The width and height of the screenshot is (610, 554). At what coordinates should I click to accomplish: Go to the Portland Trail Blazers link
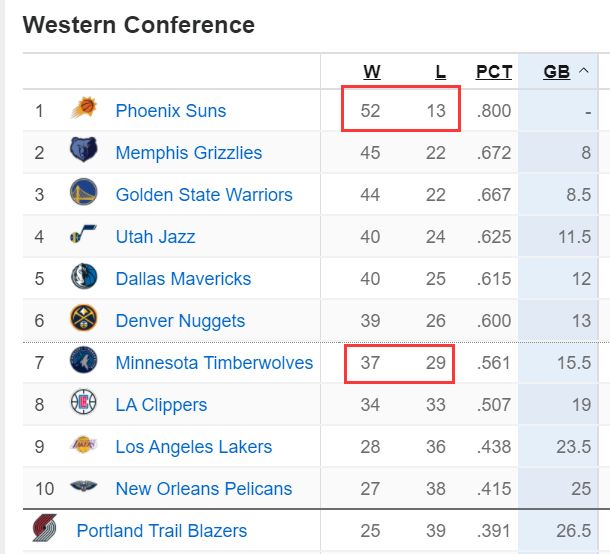(x=161, y=531)
